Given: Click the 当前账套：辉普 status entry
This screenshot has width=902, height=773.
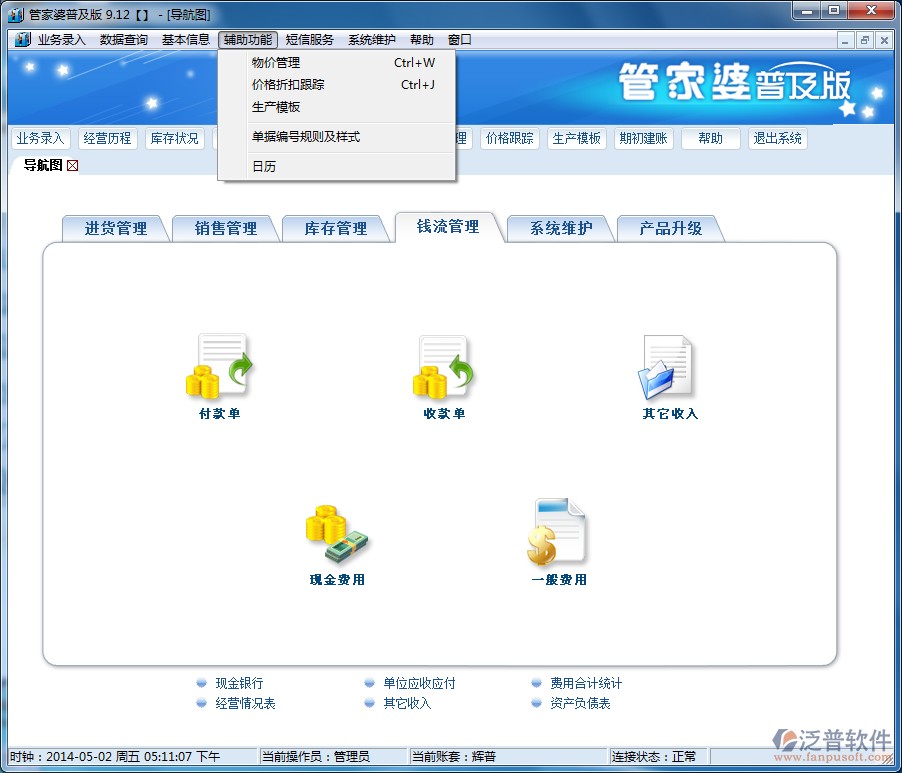Looking at the screenshot, I should coord(508,756).
